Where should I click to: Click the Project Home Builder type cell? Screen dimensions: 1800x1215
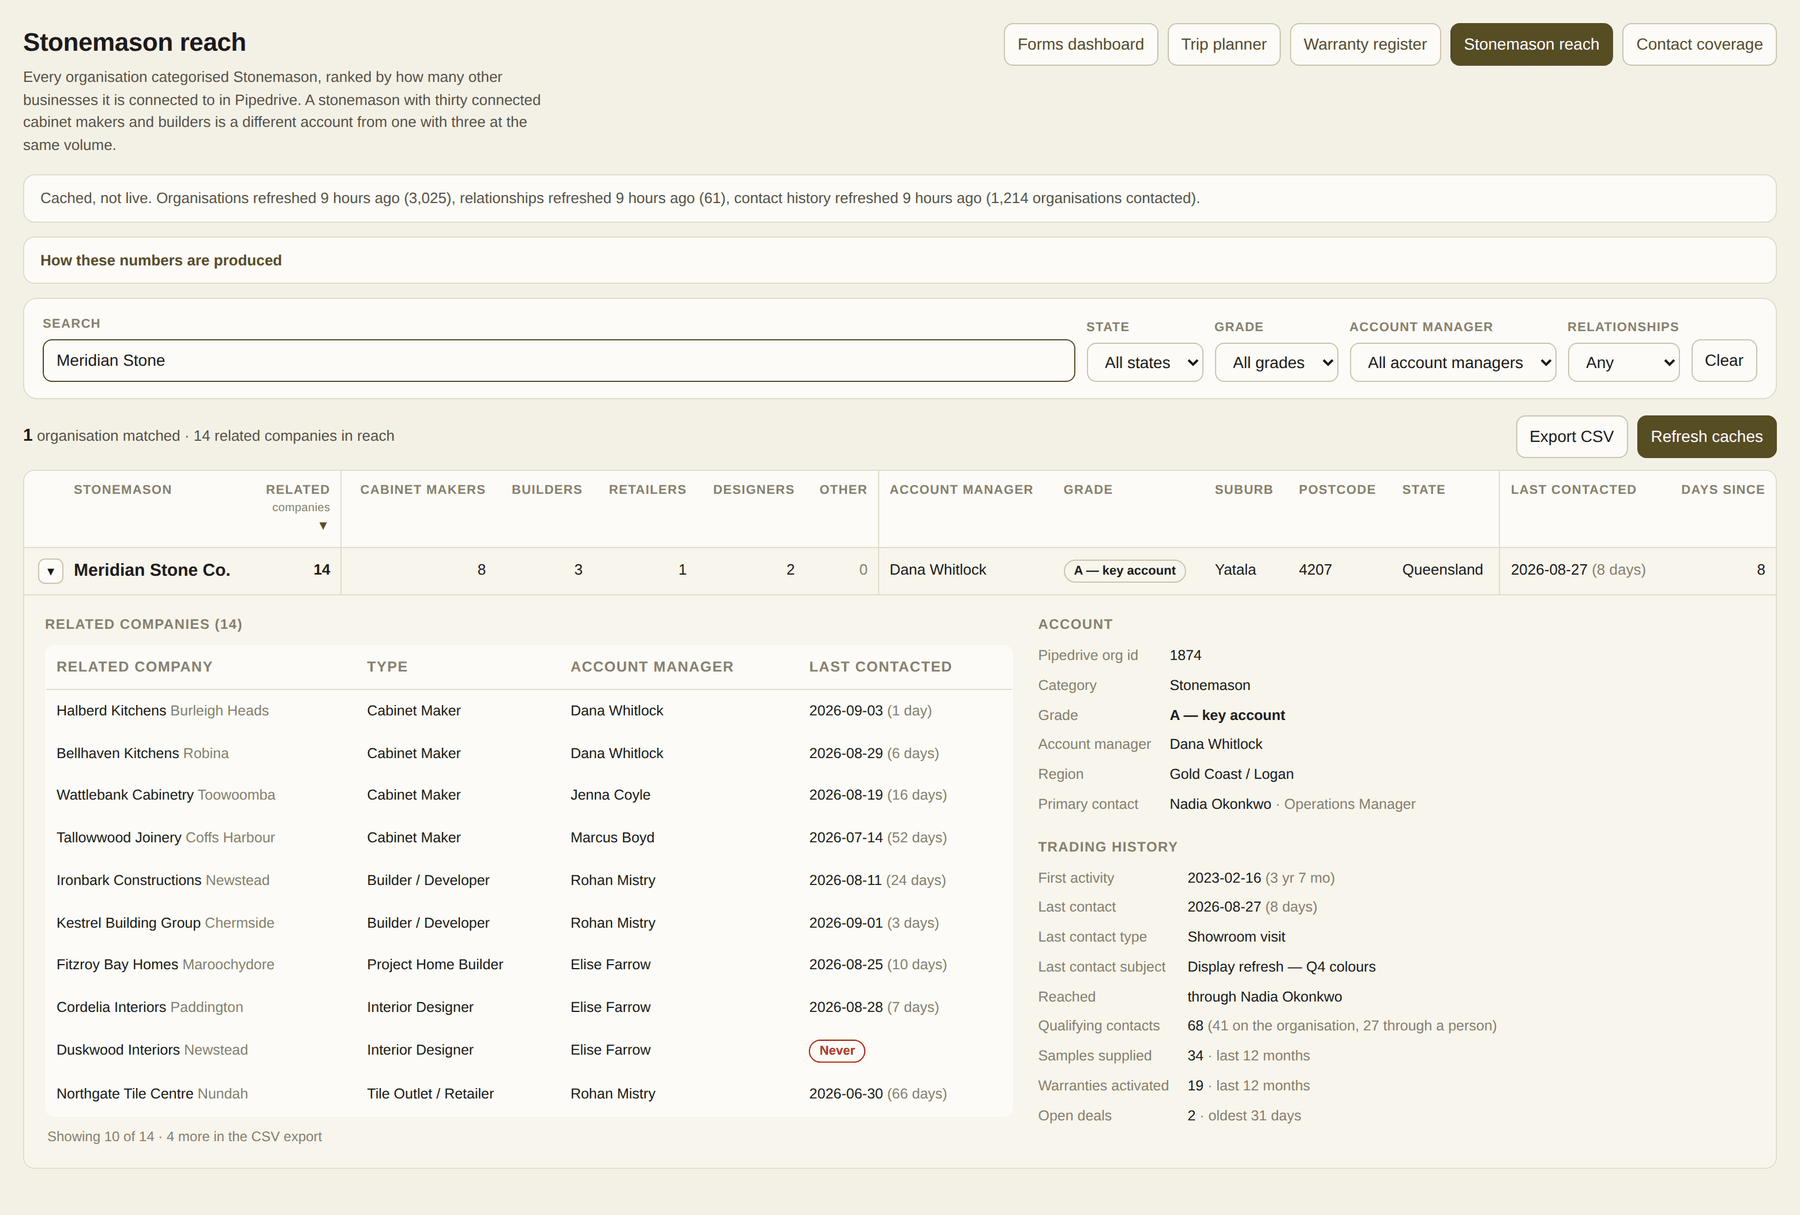pos(435,965)
